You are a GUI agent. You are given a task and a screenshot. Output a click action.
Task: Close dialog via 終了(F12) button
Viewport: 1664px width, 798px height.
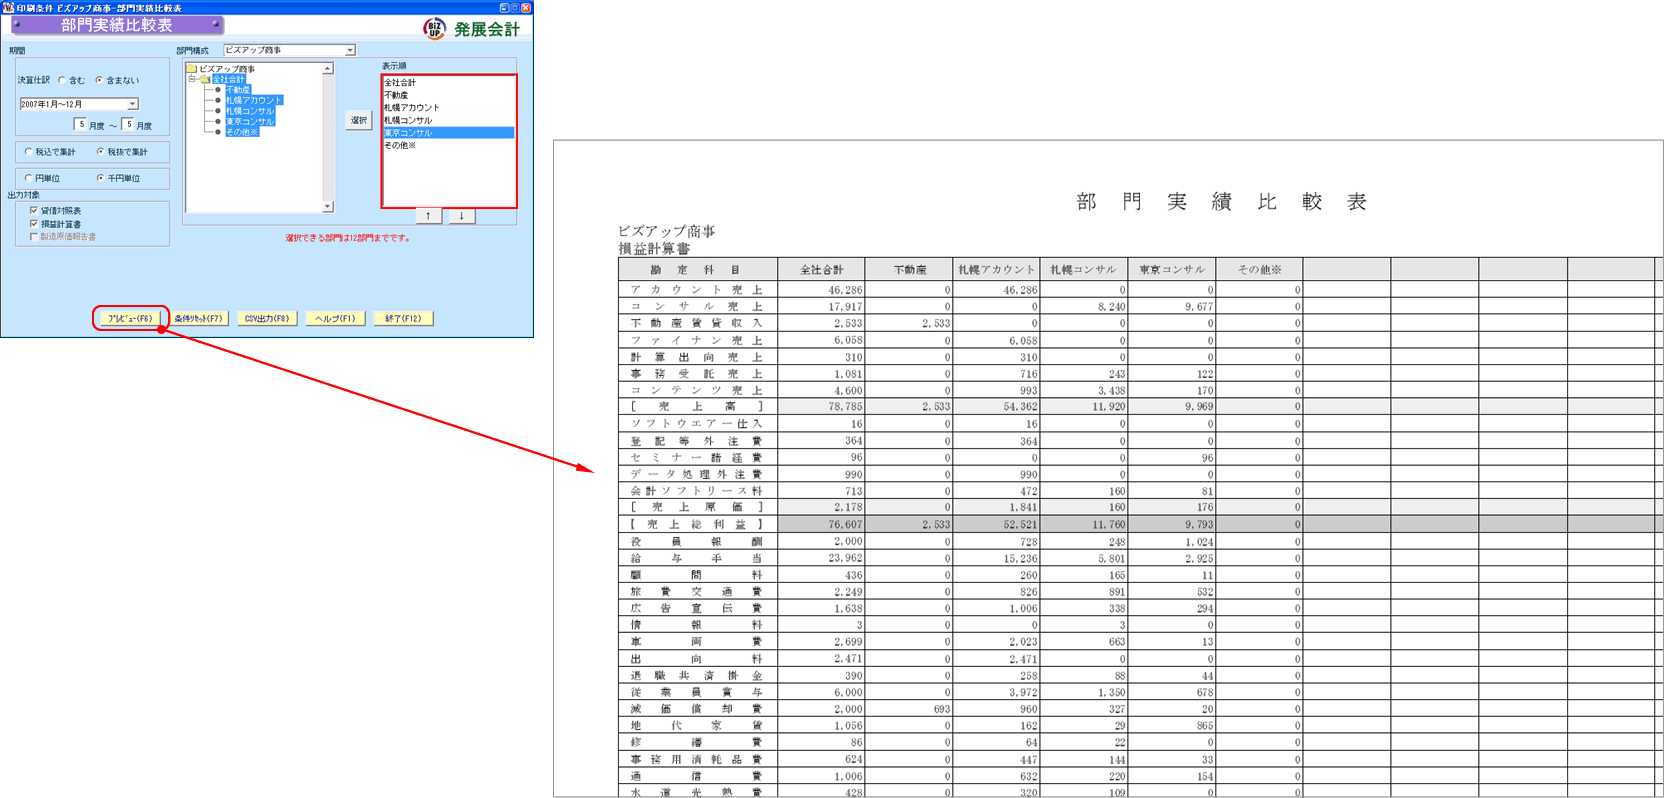coord(403,318)
